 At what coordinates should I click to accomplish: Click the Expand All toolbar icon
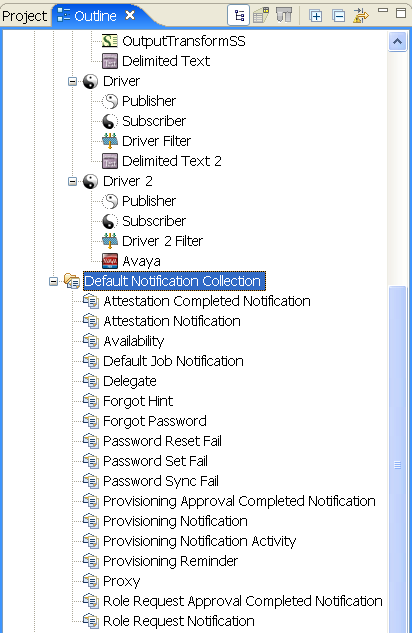316,16
